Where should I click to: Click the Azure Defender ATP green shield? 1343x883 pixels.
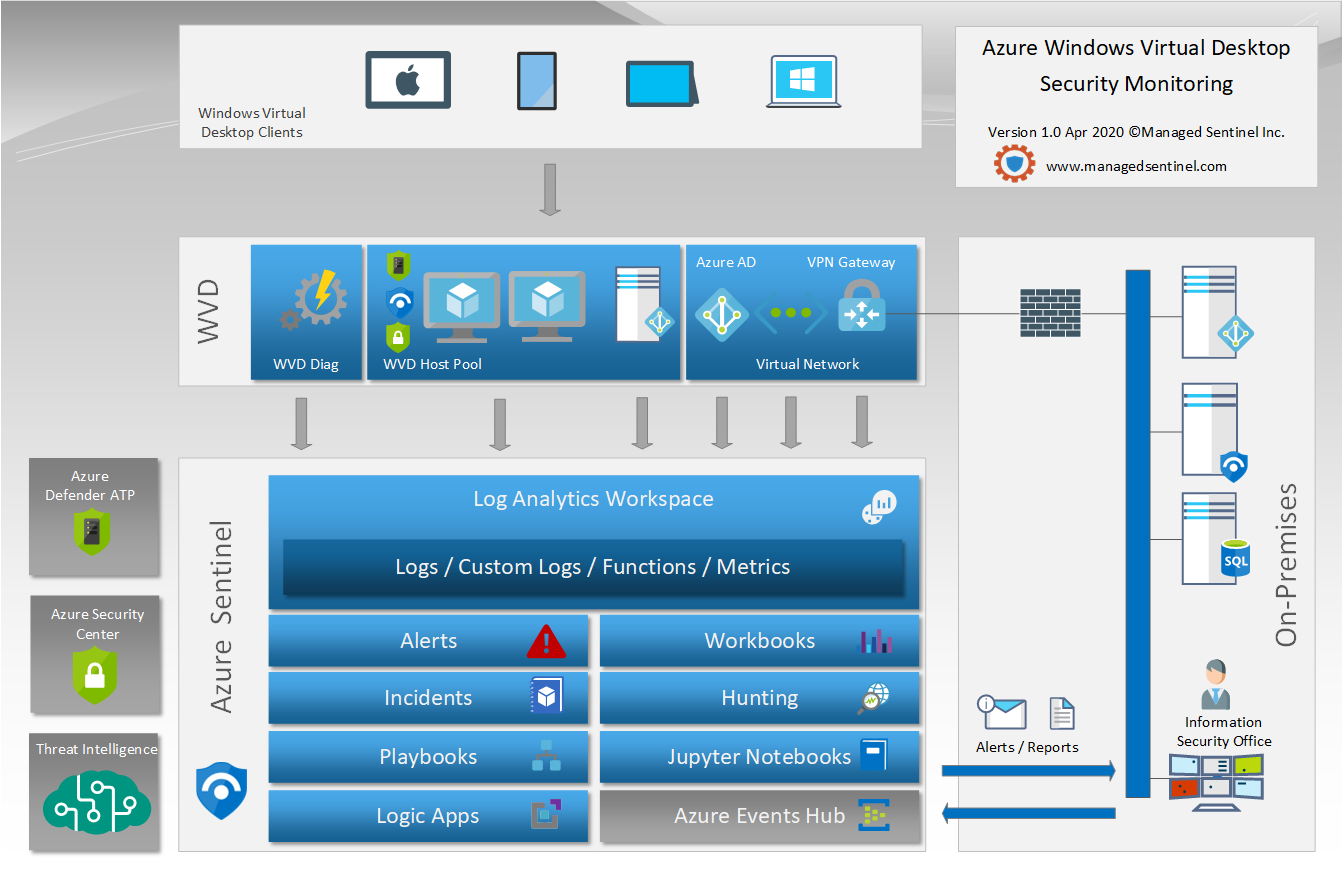[x=91, y=531]
